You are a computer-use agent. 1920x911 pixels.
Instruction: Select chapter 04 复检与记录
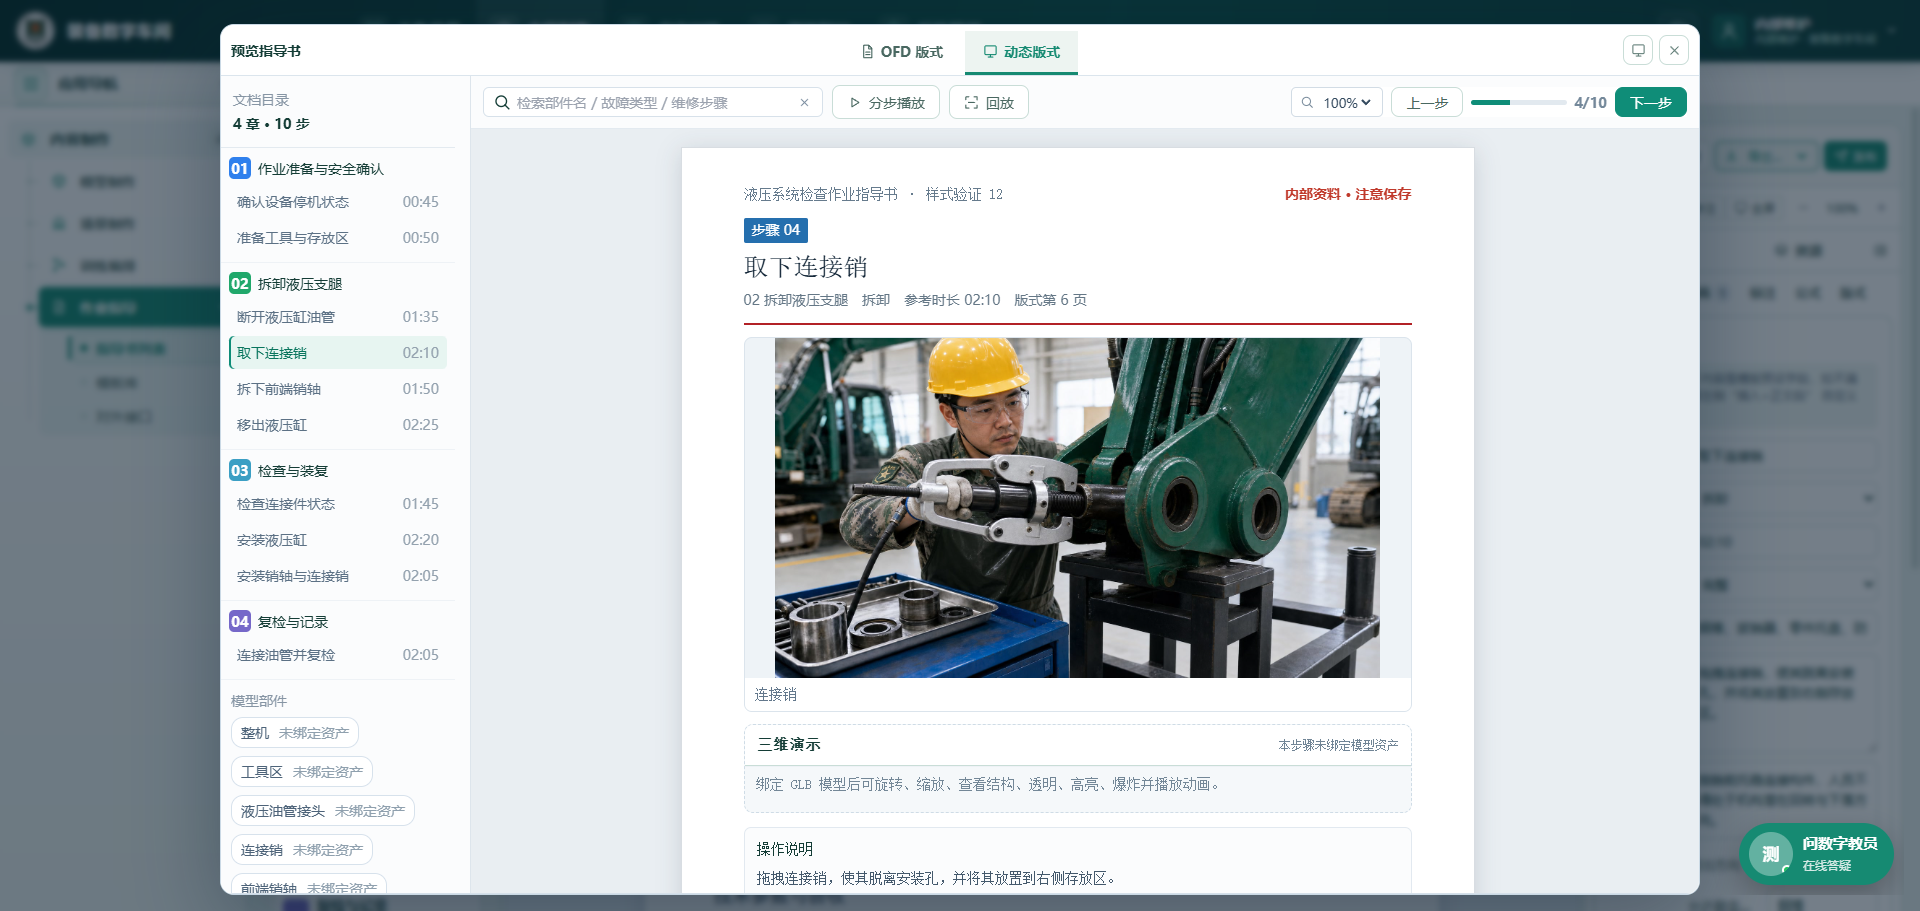coord(338,622)
